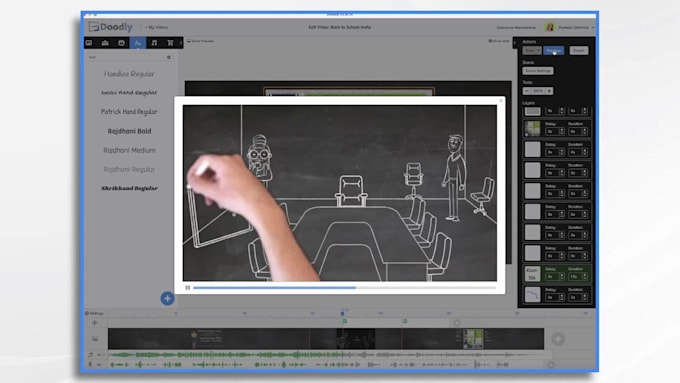Click the Export button
This screenshot has width=680, height=383.
(x=579, y=50)
